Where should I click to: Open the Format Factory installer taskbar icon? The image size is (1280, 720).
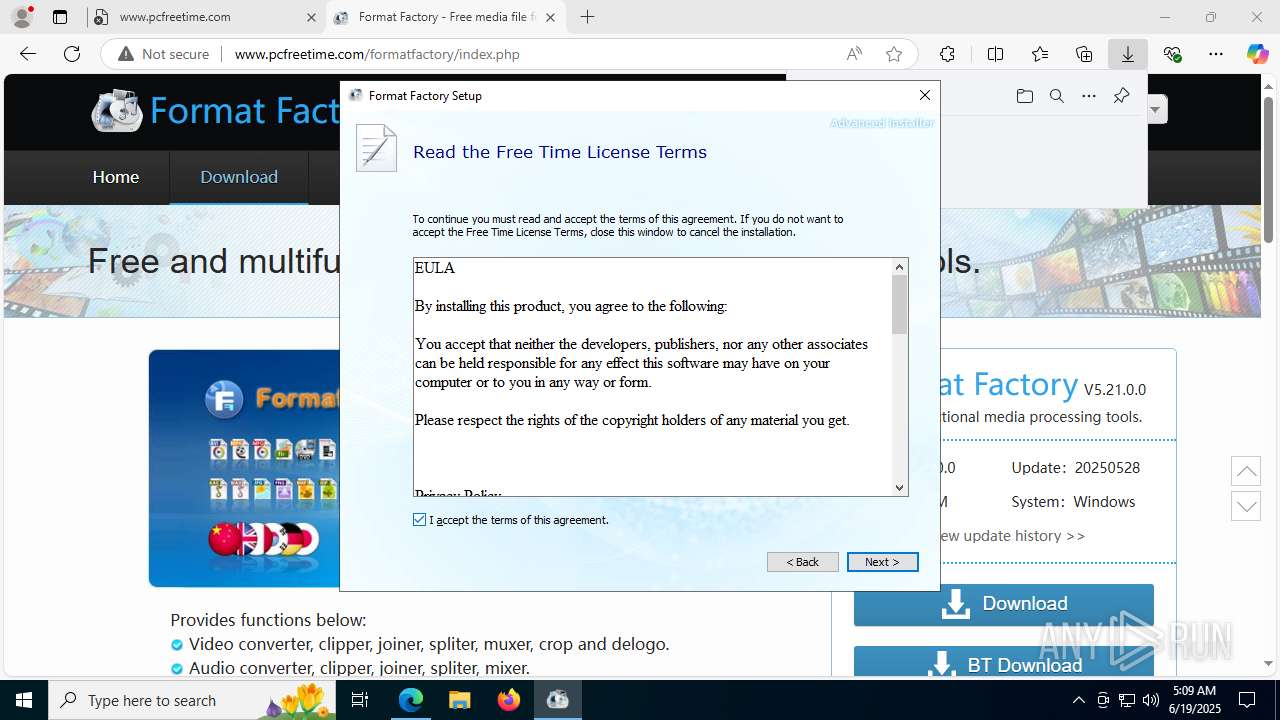click(558, 700)
